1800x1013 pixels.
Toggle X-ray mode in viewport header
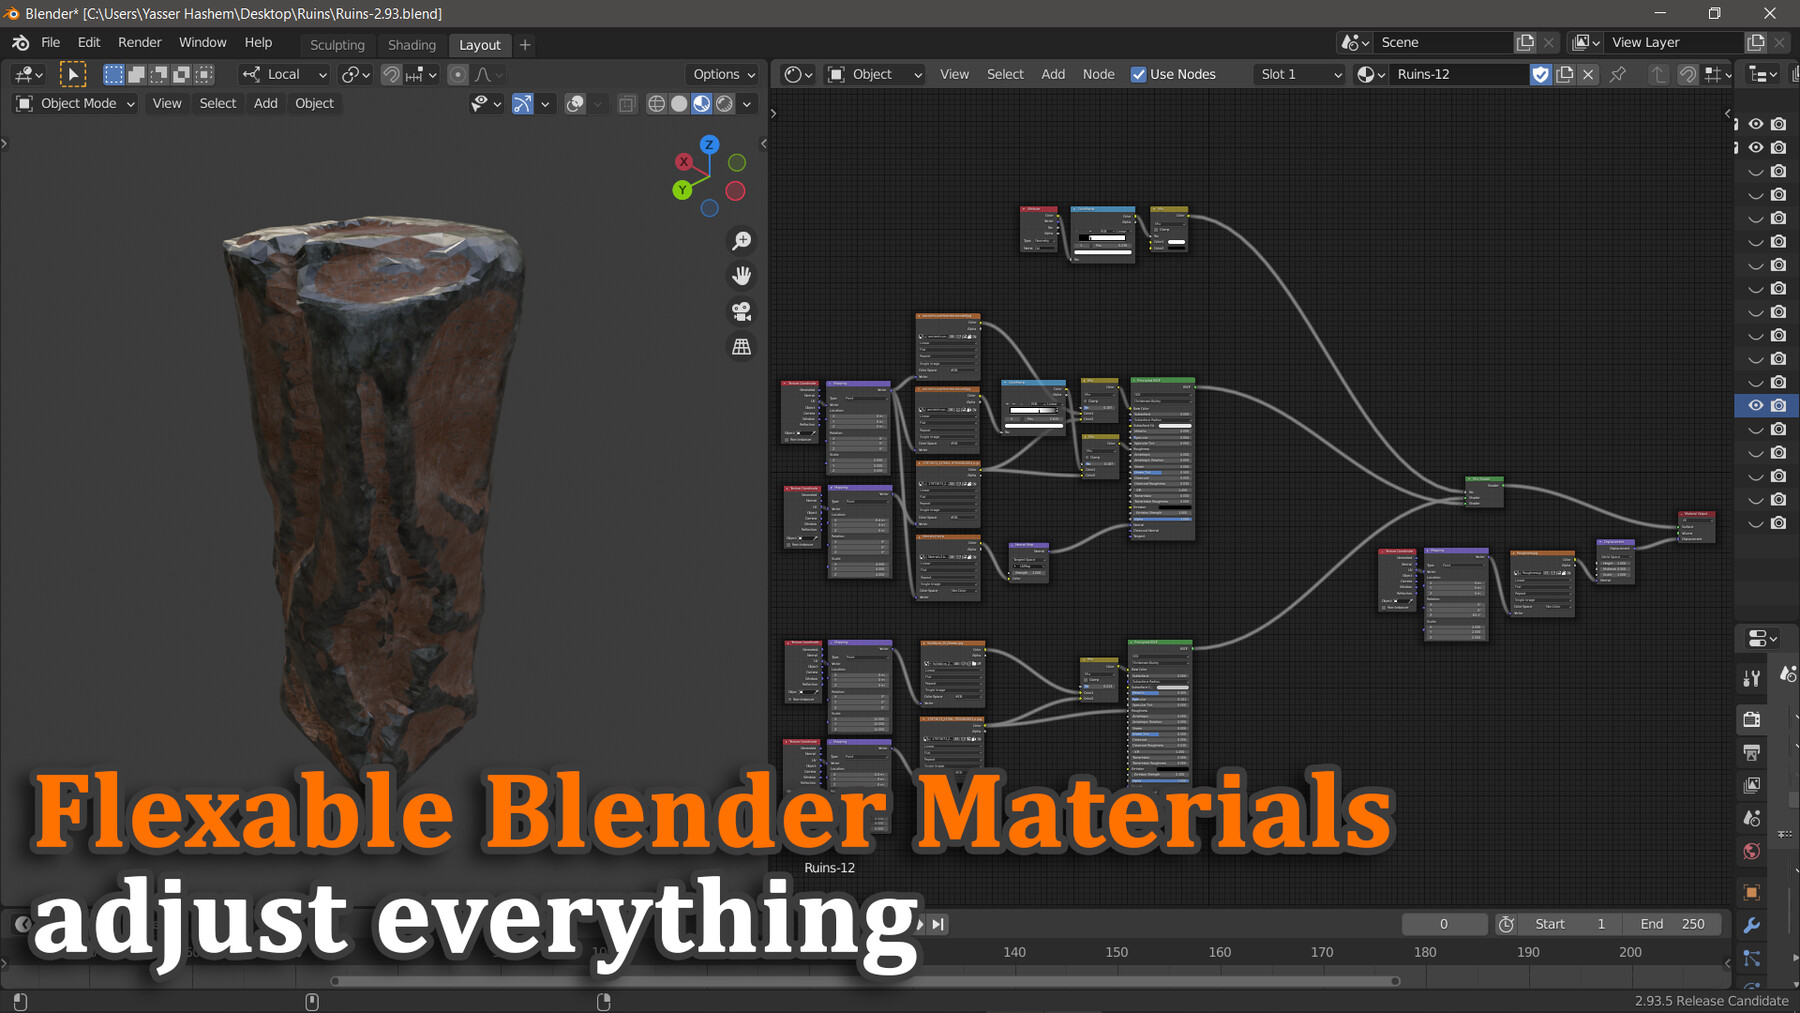pos(627,103)
